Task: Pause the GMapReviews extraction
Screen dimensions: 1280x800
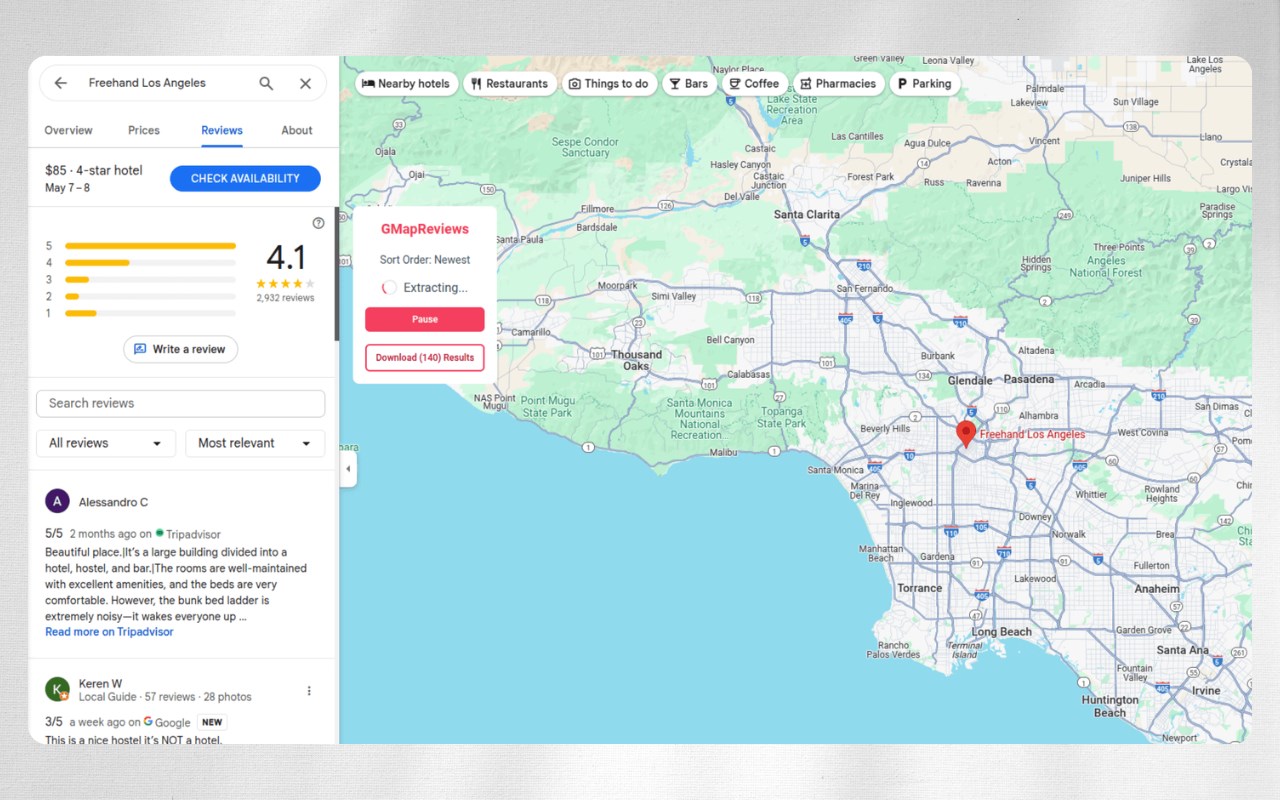Action: 425,319
